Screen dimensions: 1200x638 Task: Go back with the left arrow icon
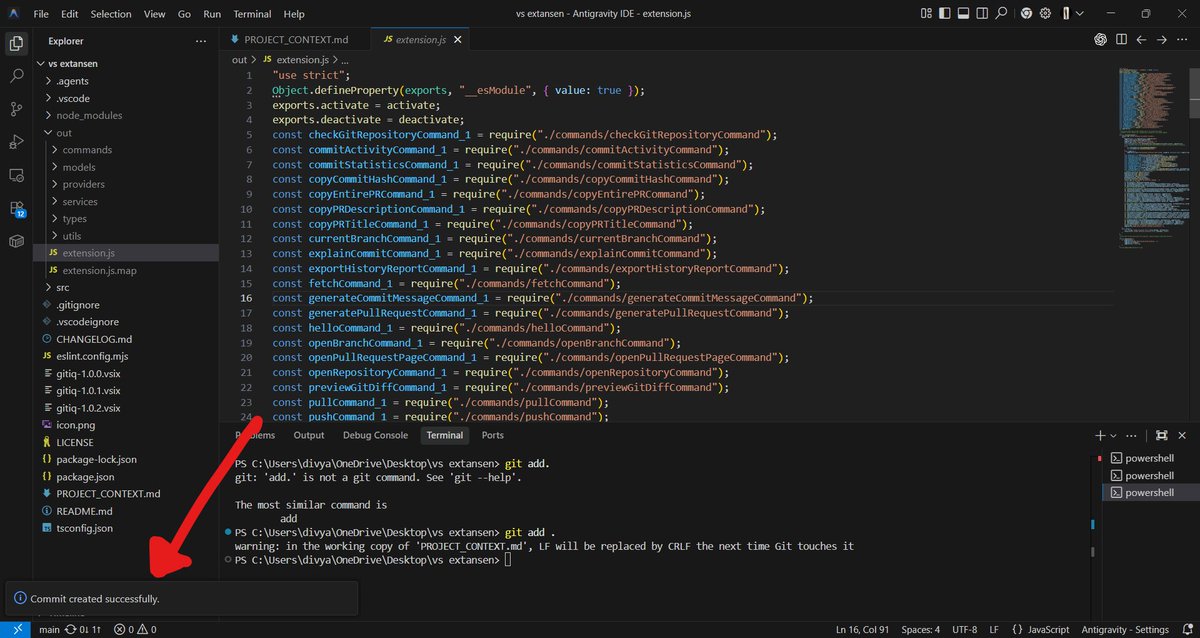(x=1141, y=40)
